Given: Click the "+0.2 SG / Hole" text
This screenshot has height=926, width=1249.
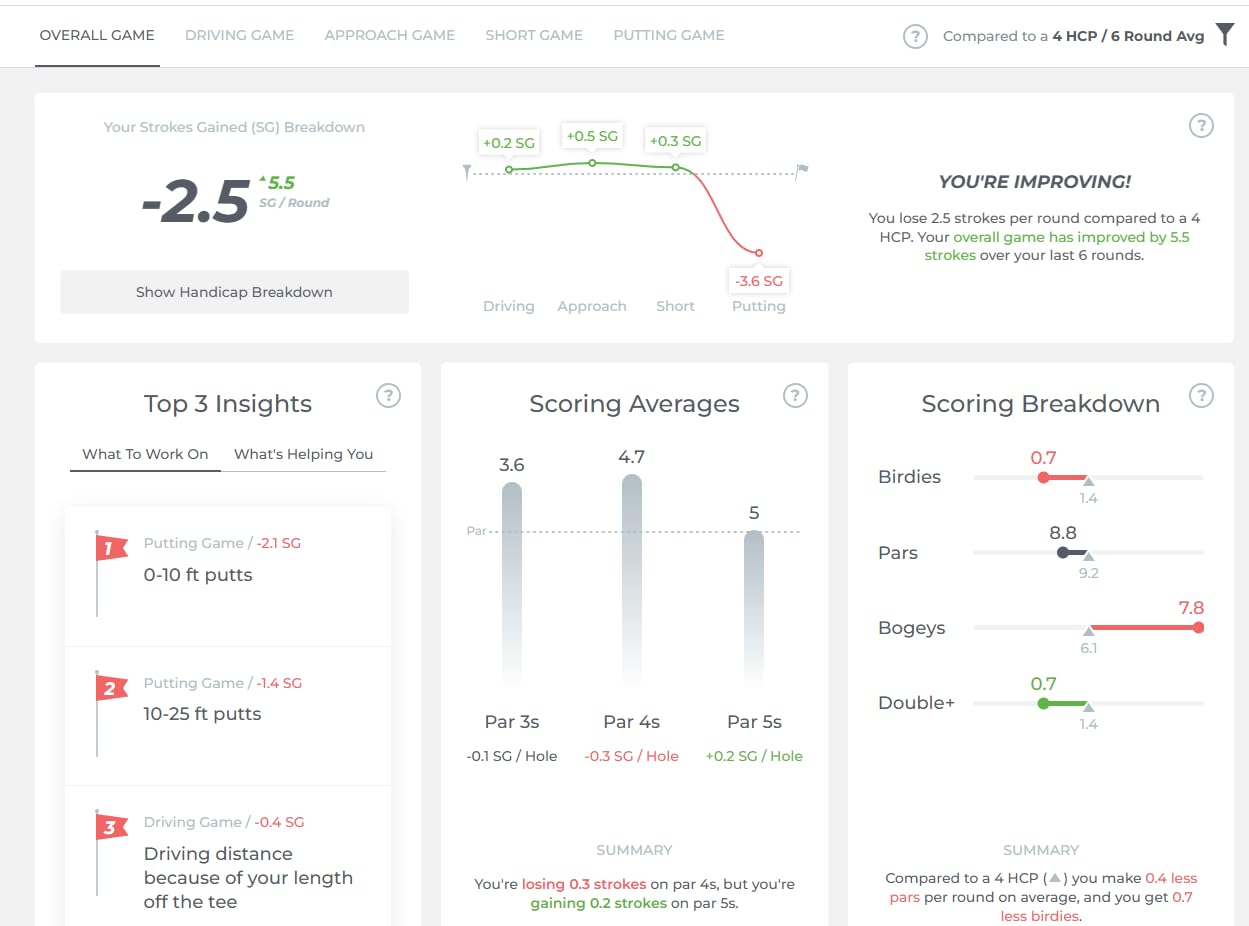Looking at the screenshot, I should click(x=754, y=756).
